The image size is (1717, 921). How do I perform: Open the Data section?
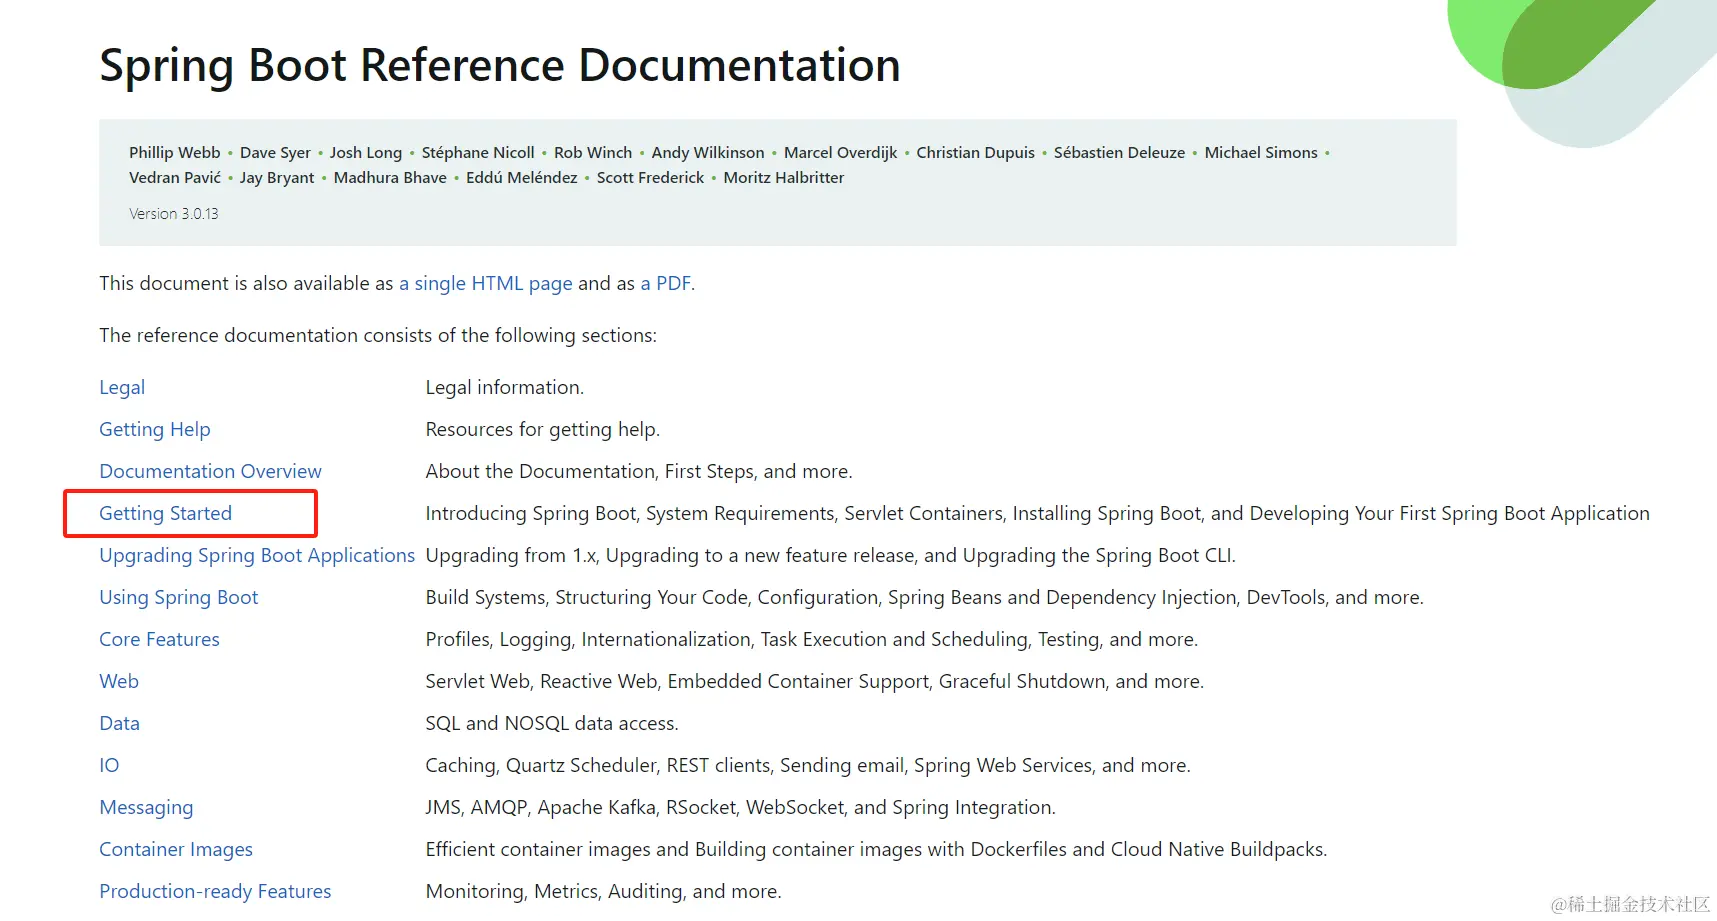point(119,723)
